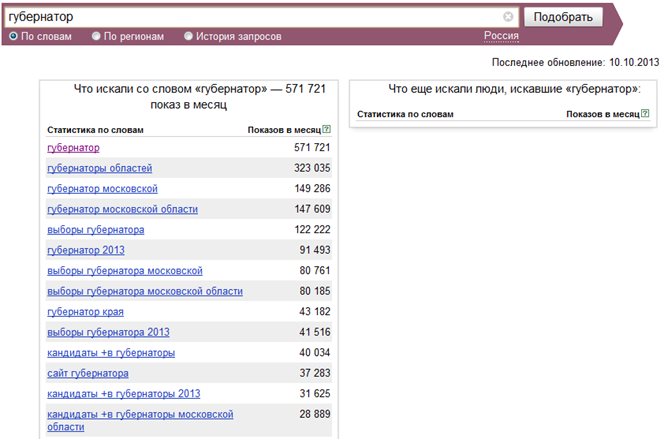
Task: Open the губернатор московской link
Action: [102, 188]
